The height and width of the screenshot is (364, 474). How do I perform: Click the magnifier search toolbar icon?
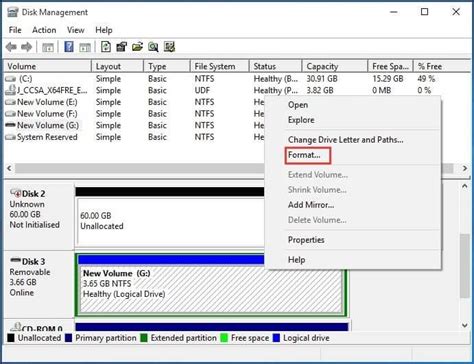pos(153,47)
